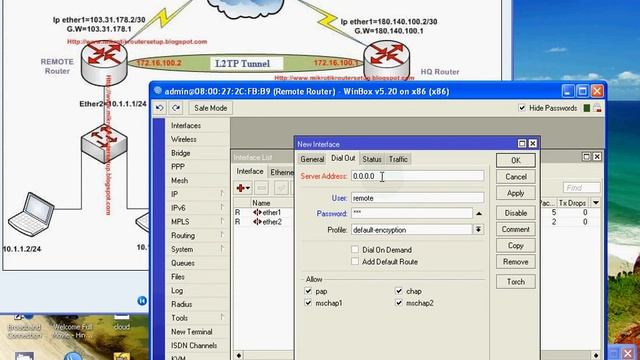Click the Disable button
The width and height of the screenshot is (640, 360).
click(x=516, y=213)
